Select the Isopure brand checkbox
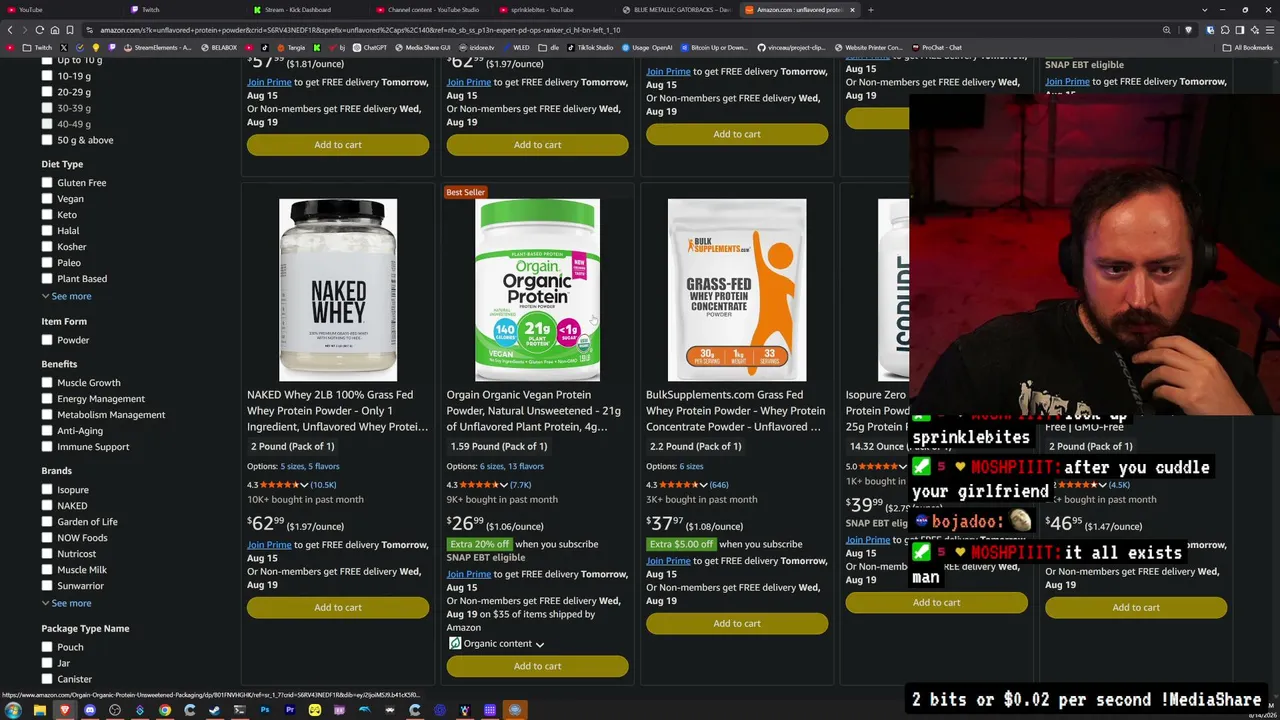Screen dimensions: 1280x720 47,490
